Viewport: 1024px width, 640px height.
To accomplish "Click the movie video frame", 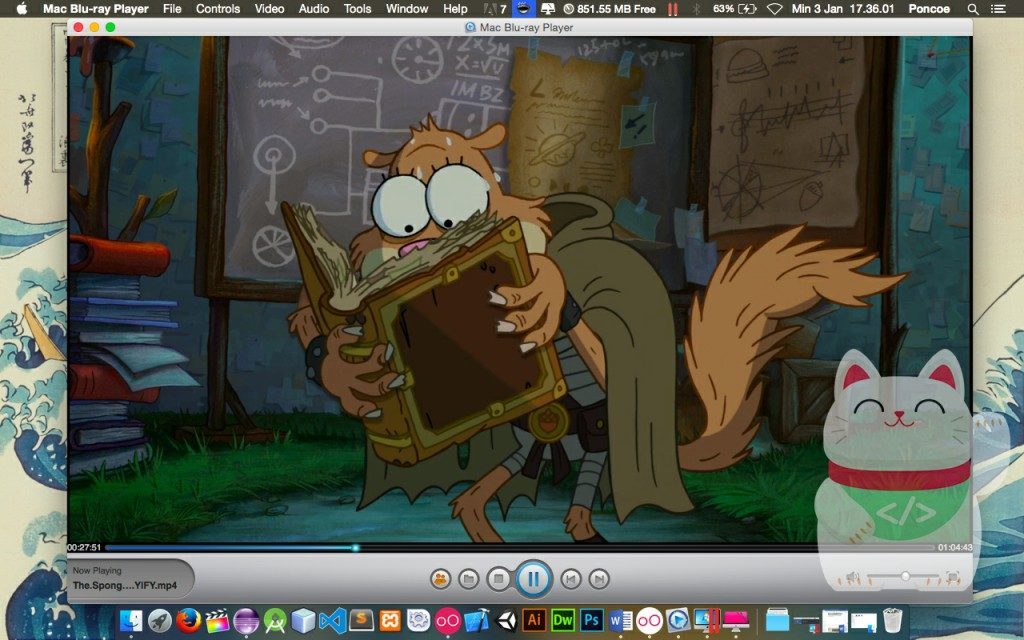I will [x=520, y=289].
